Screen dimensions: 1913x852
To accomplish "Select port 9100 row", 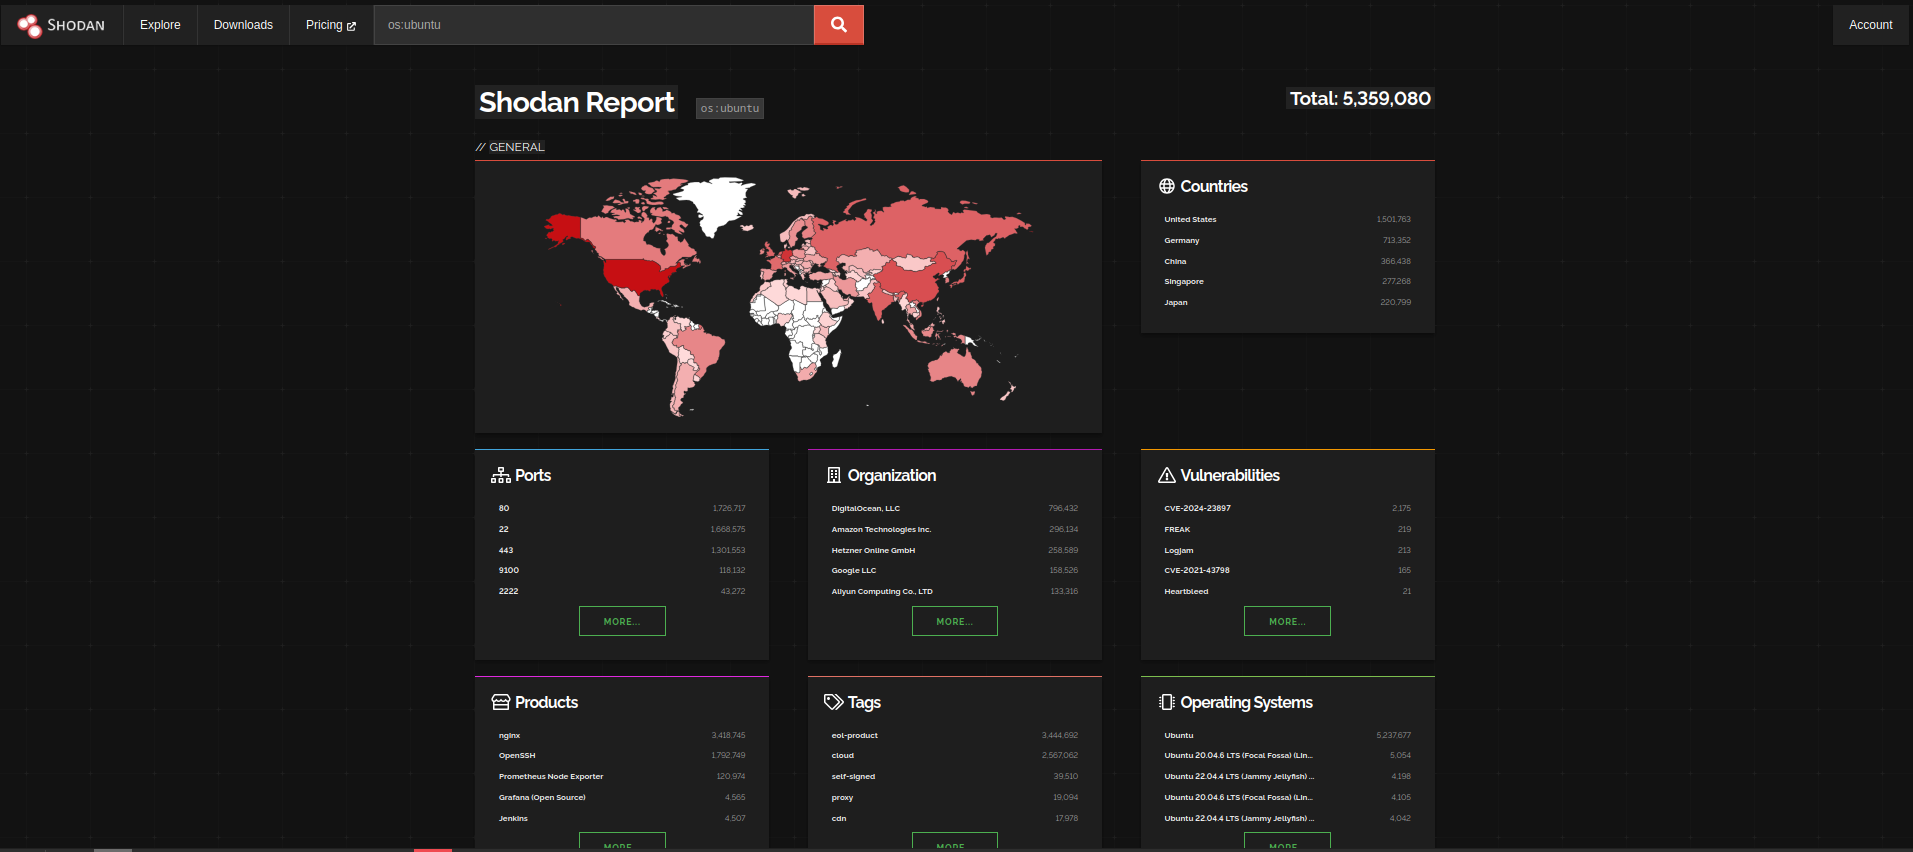I will (x=622, y=570).
